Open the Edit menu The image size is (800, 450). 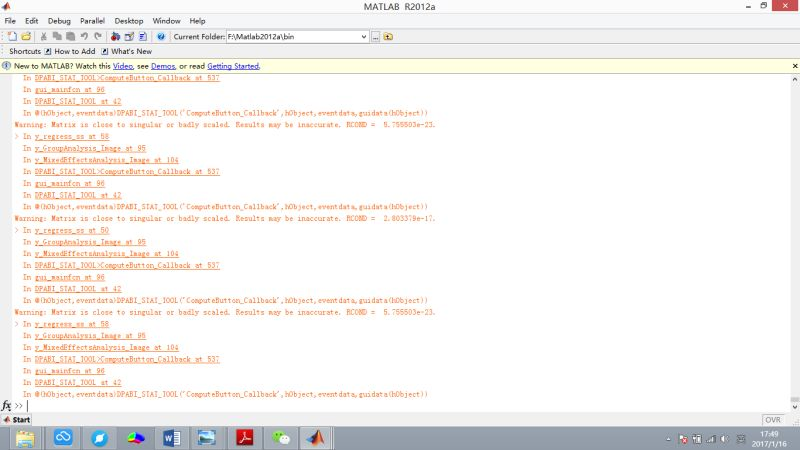click(32, 21)
